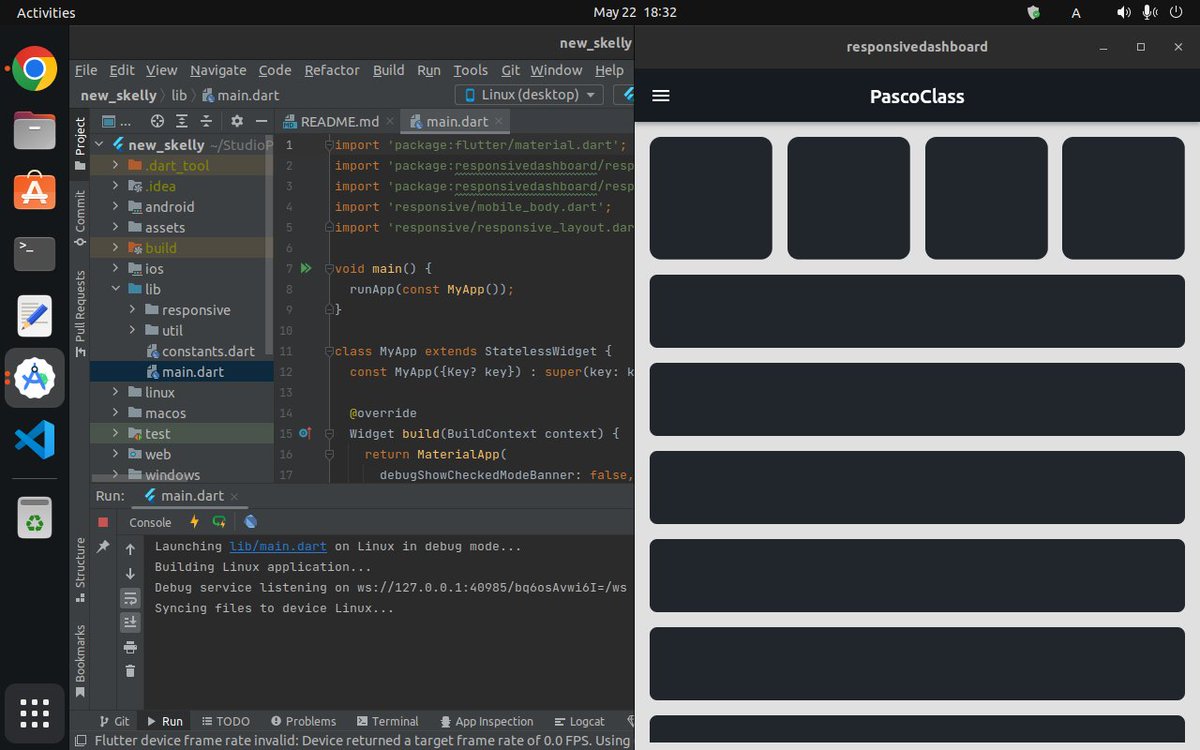Collapse the lib folder in project tree
This screenshot has height=750, width=1200.
point(116,289)
